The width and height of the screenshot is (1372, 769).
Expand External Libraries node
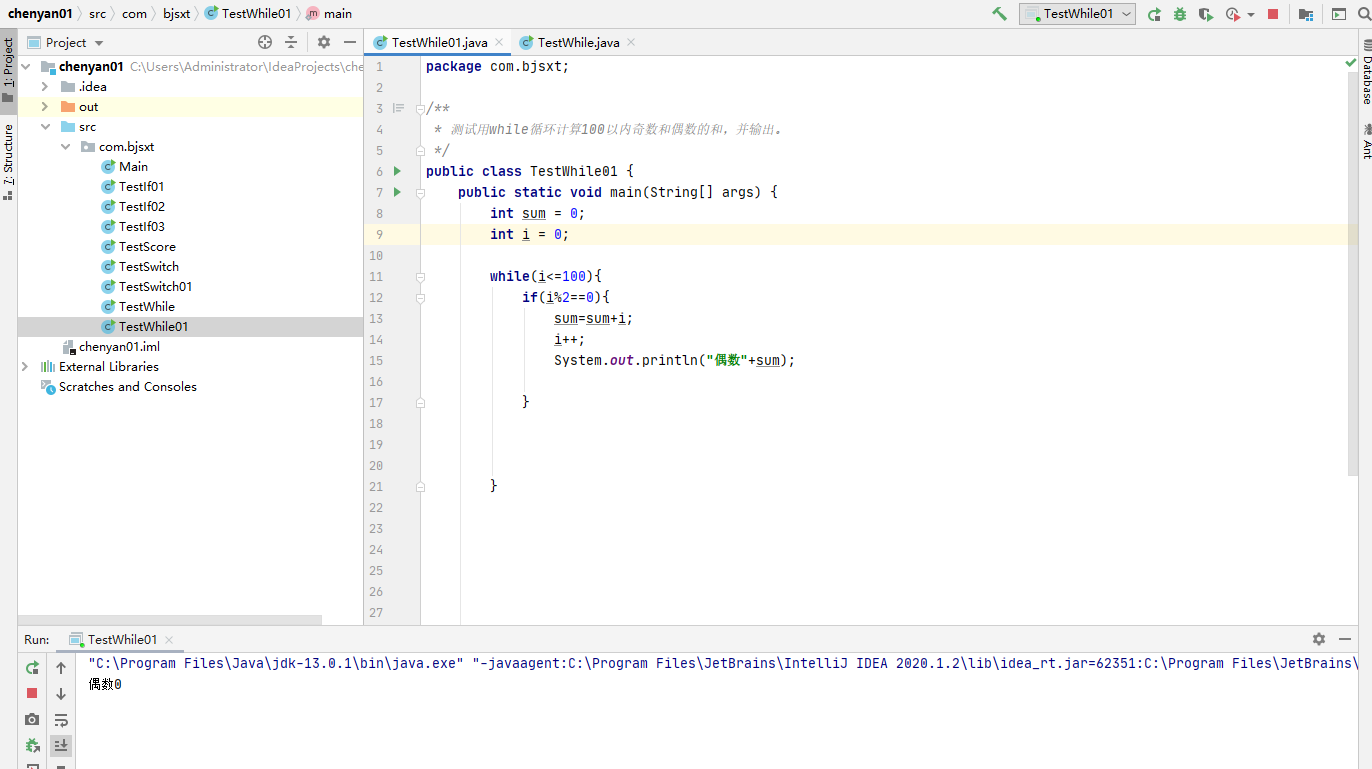(26, 367)
